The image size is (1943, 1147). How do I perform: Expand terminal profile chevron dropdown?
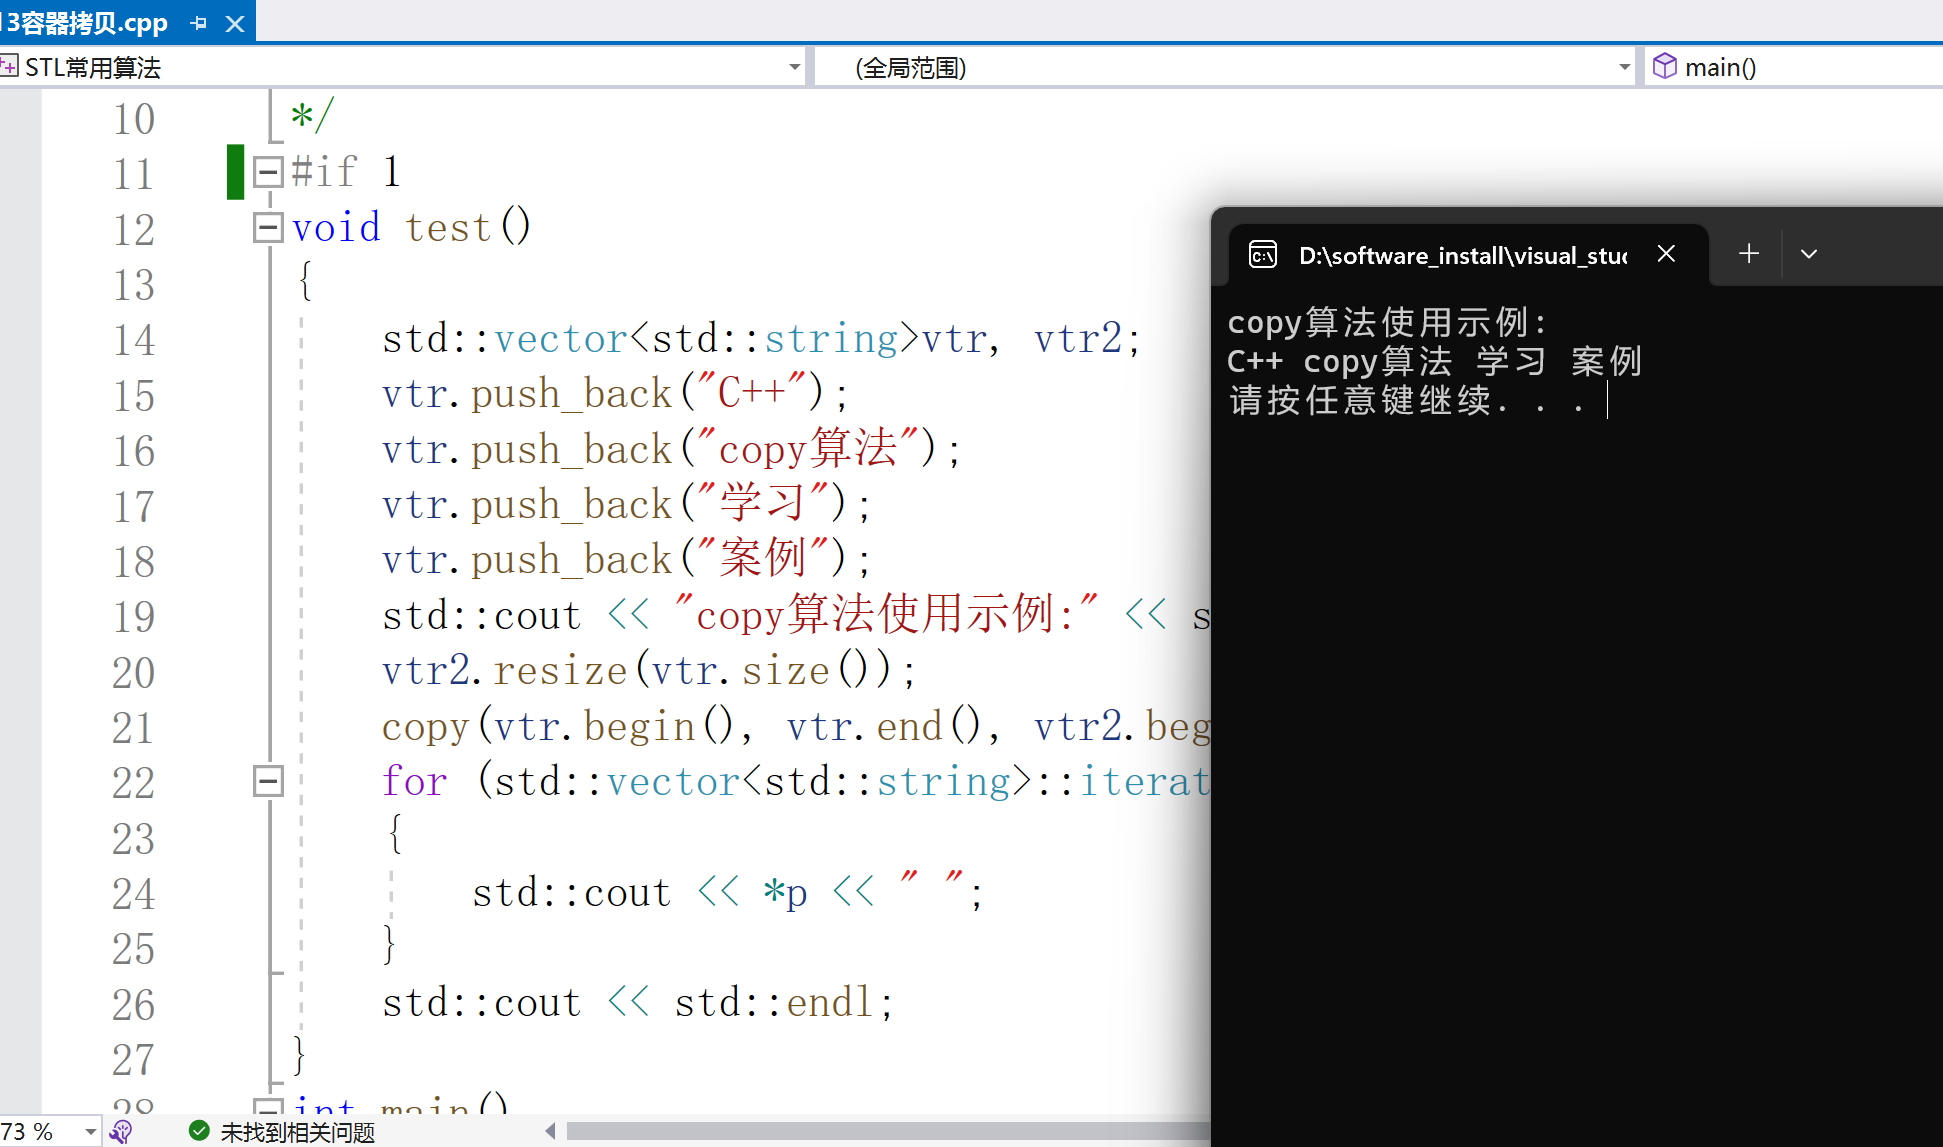(1808, 254)
